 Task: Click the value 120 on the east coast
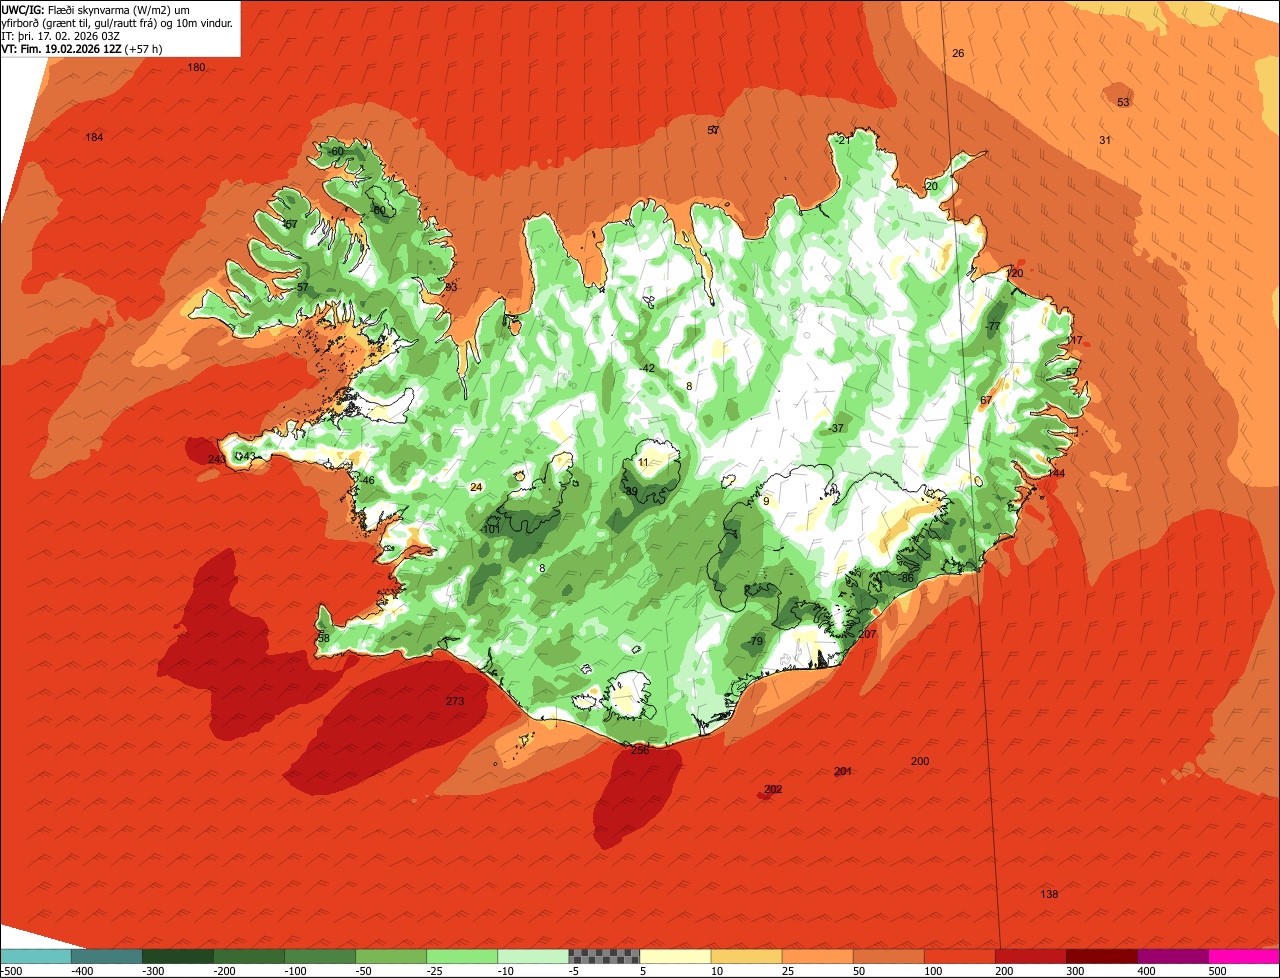[x=1015, y=273]
